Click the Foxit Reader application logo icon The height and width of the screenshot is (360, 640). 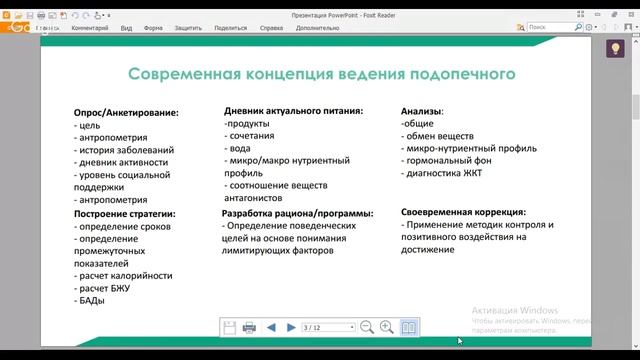(6, 15)
